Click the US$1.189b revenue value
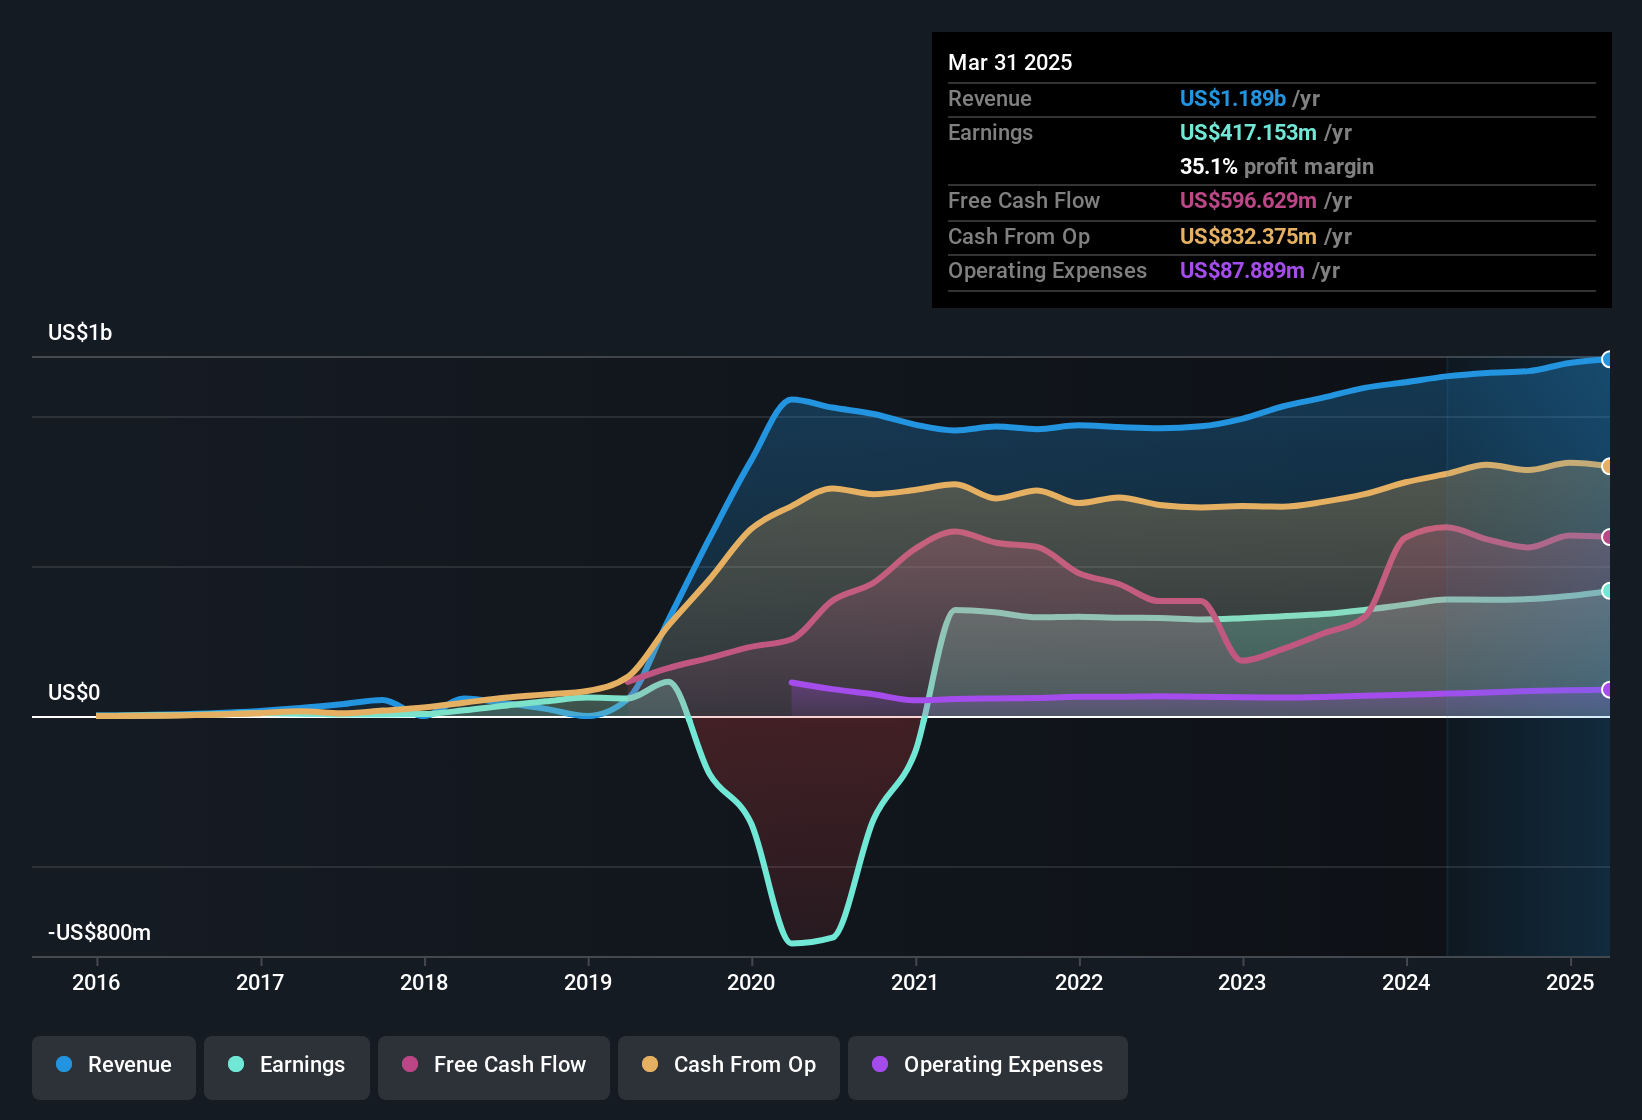 [x=1233, y=99]
